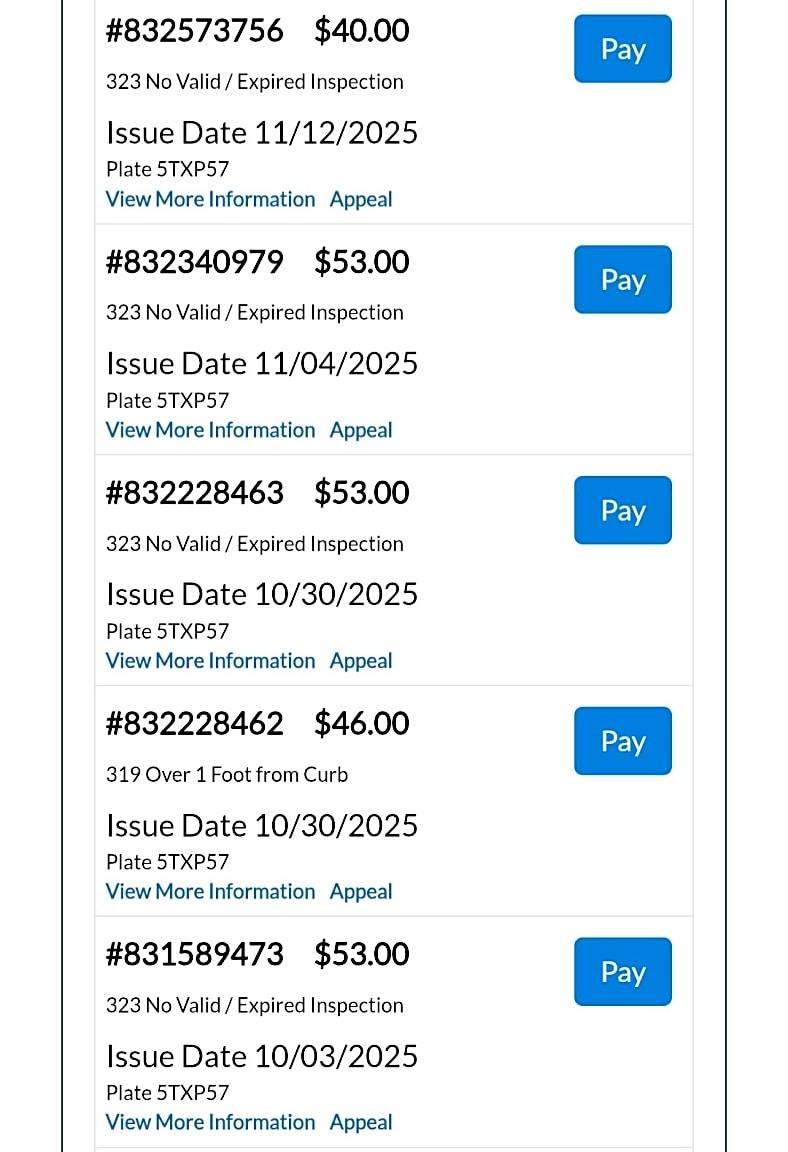
Task: Click the $46.00 amount on ticket #832228462
Action: point(361,724)
